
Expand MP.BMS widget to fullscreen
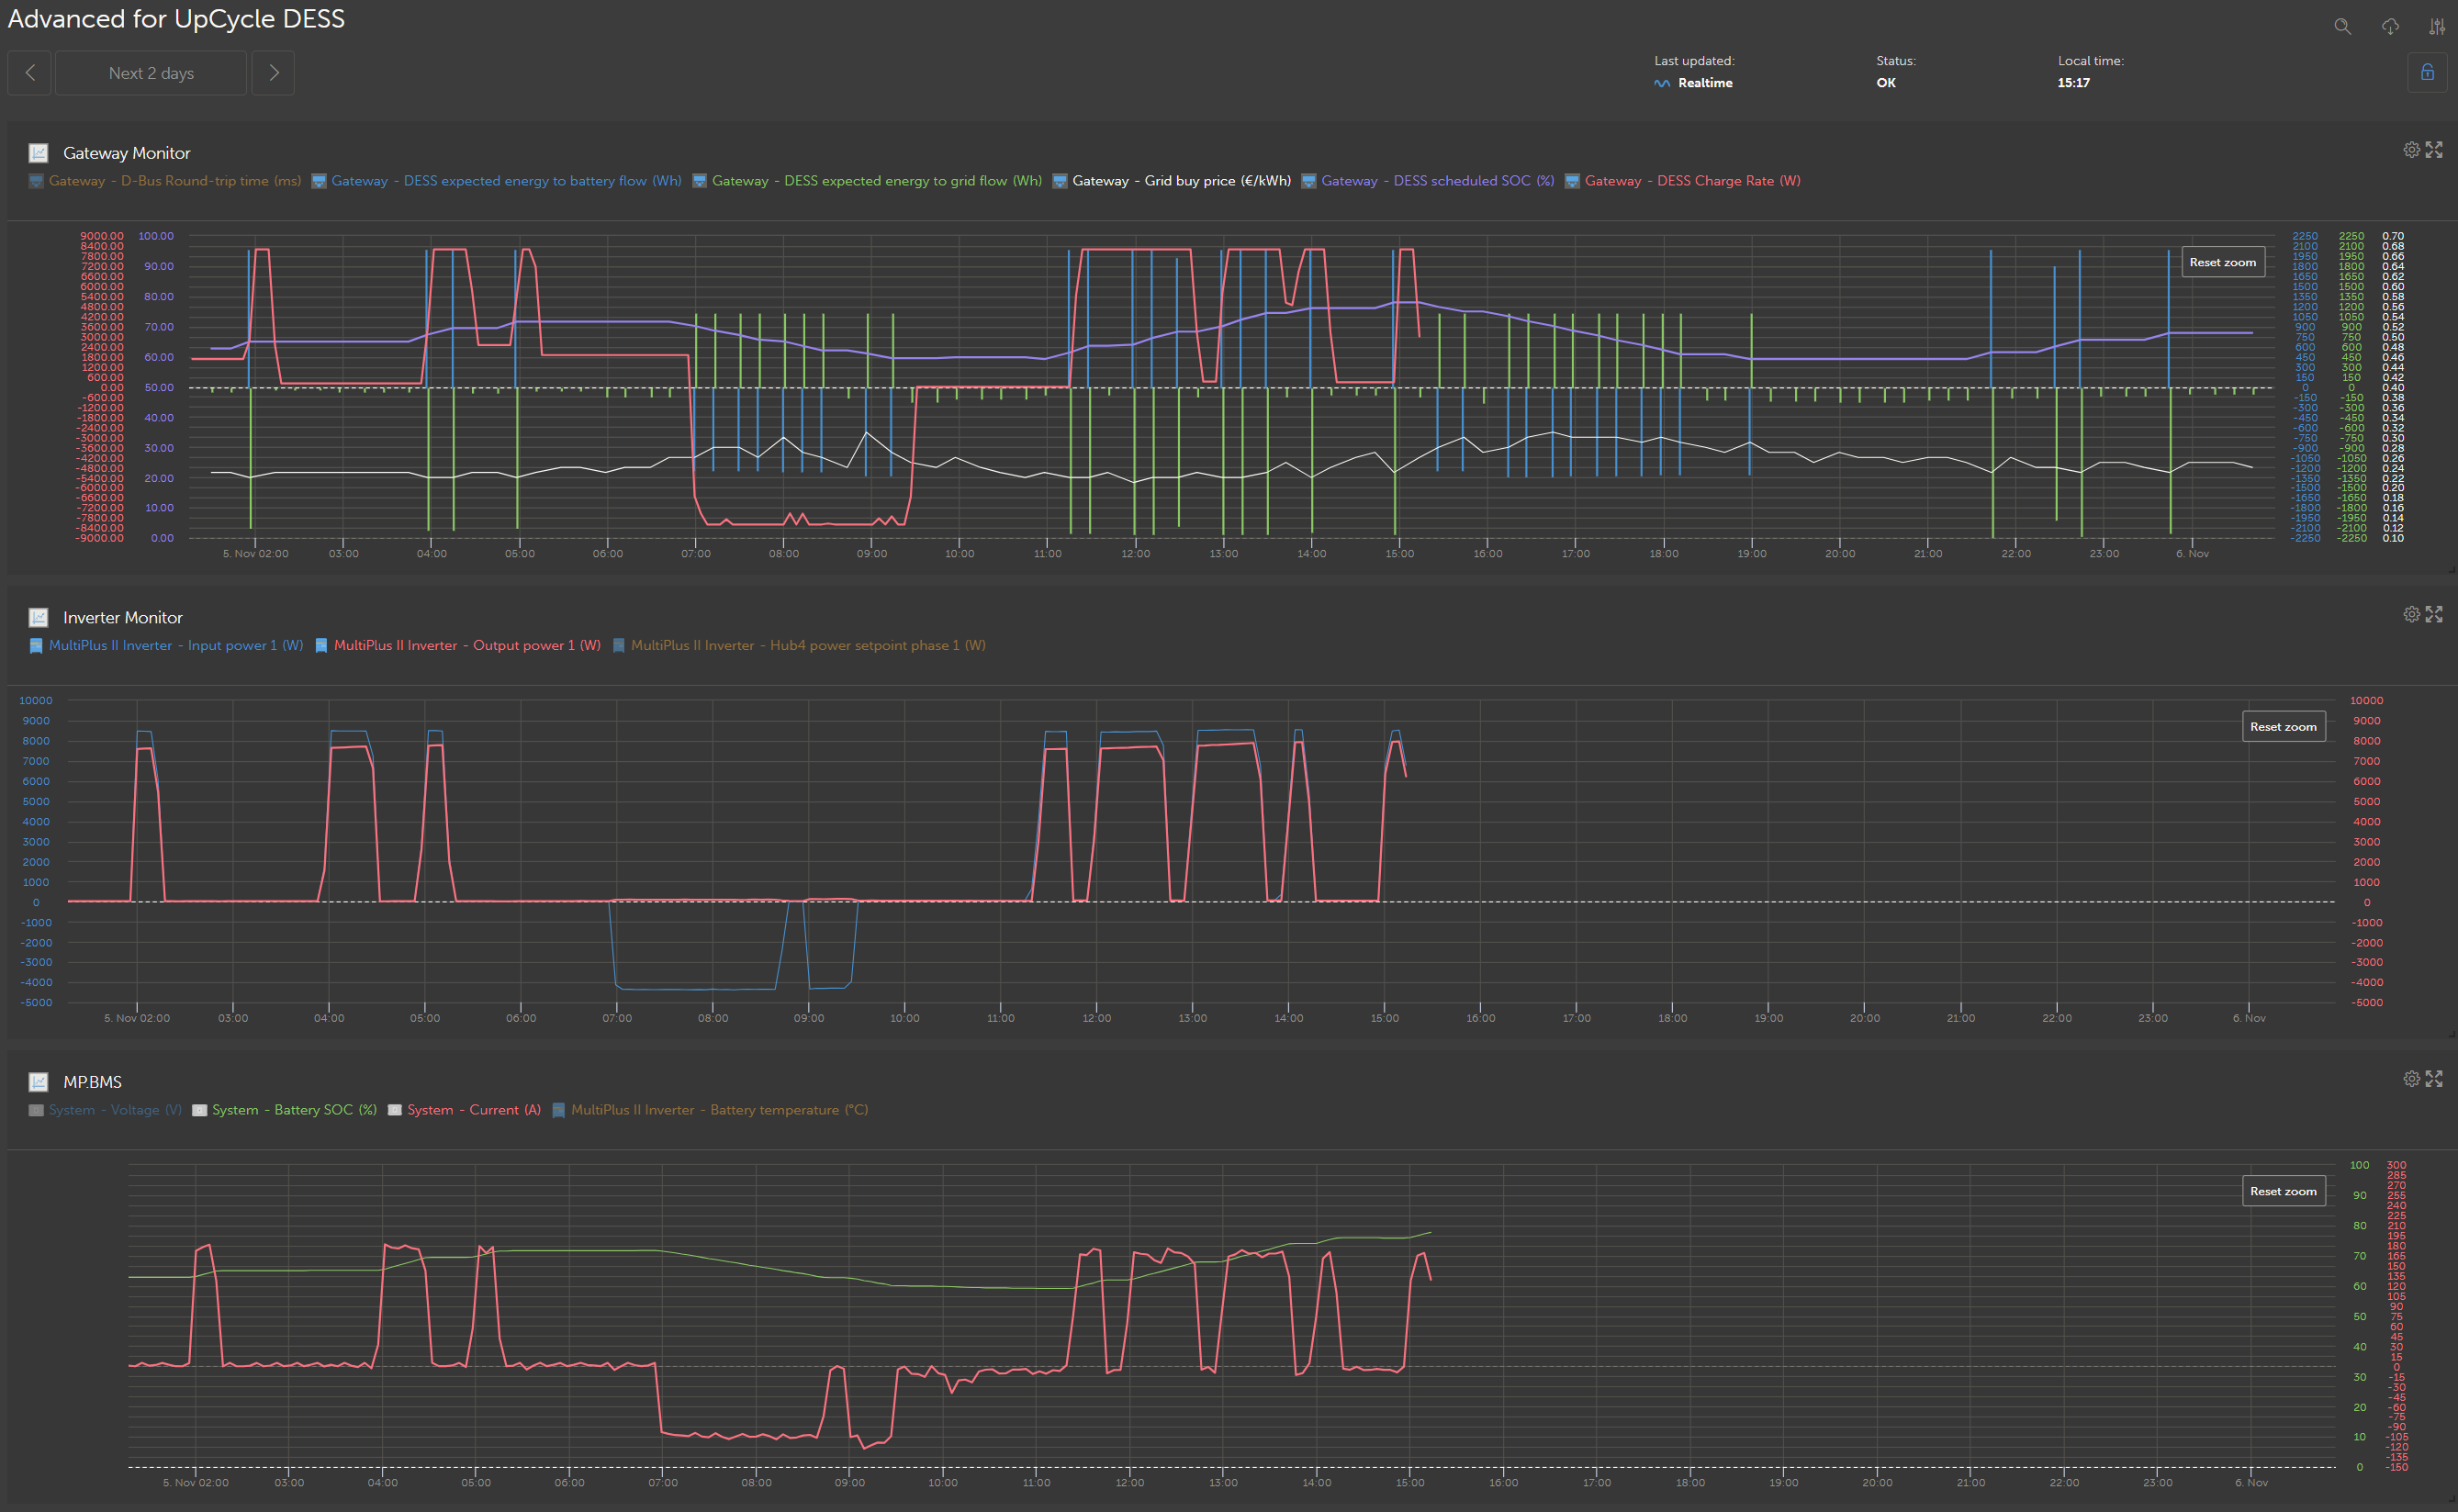[2434, 1079]
